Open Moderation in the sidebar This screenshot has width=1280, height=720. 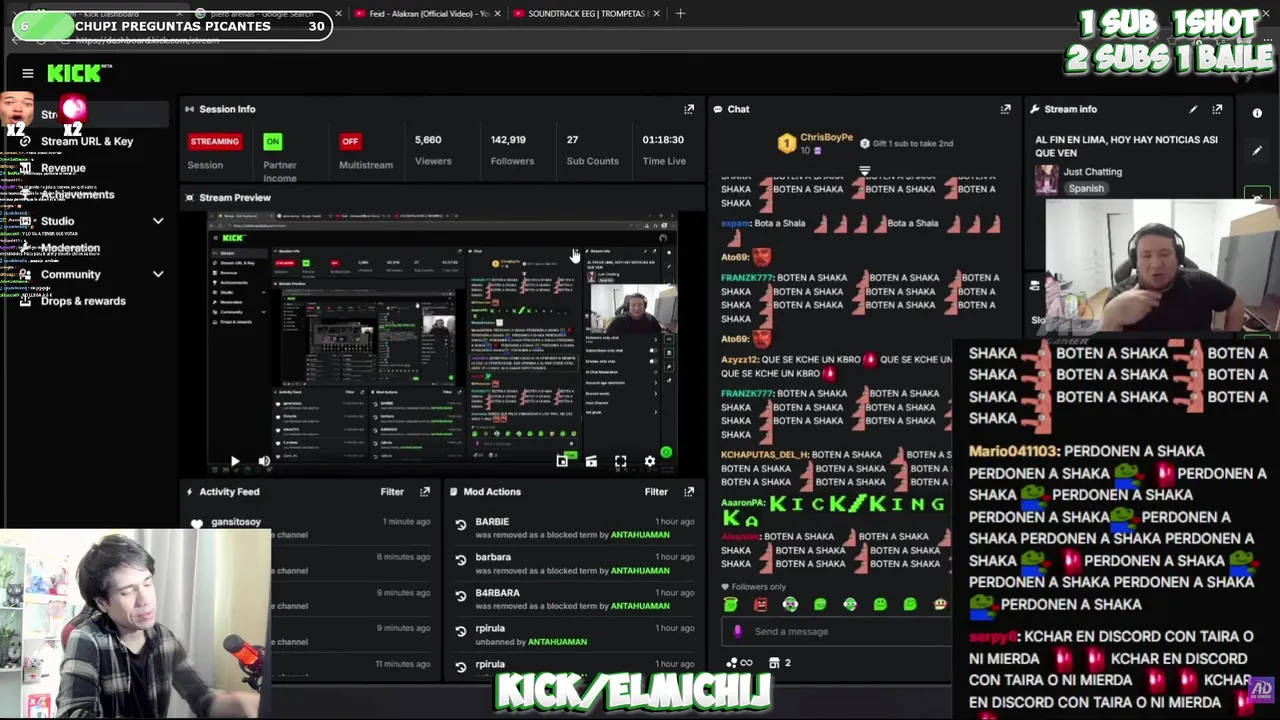click(70, 248)
